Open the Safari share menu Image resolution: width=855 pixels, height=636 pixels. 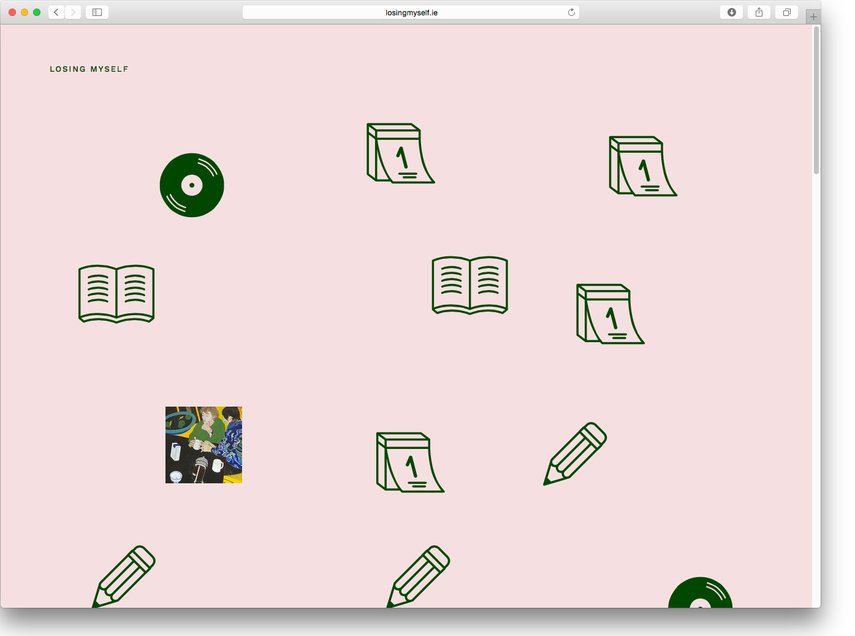coord(759,12)
